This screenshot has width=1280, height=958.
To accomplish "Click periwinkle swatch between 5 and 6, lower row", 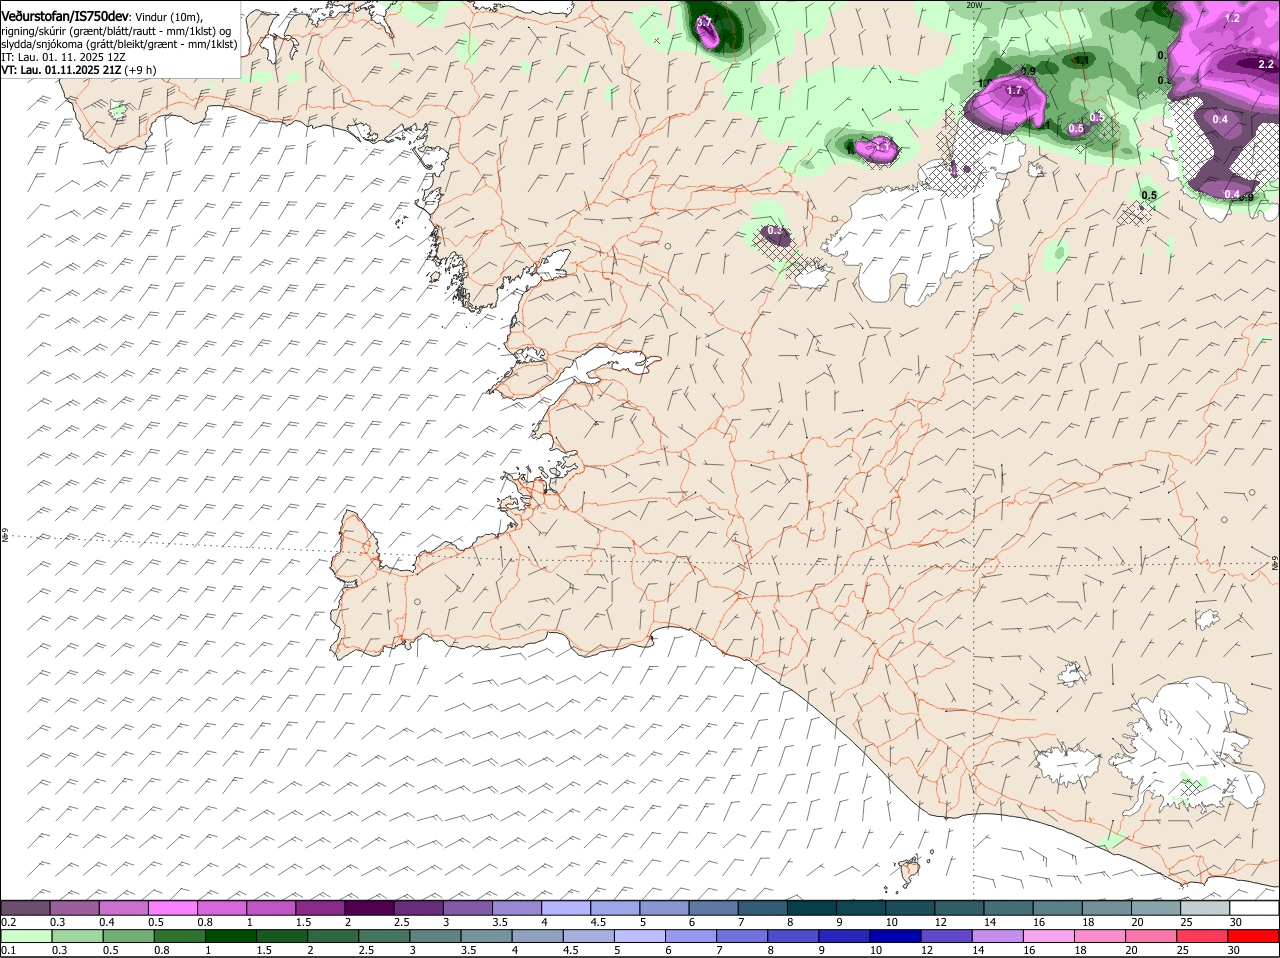I will pos(640,936).
